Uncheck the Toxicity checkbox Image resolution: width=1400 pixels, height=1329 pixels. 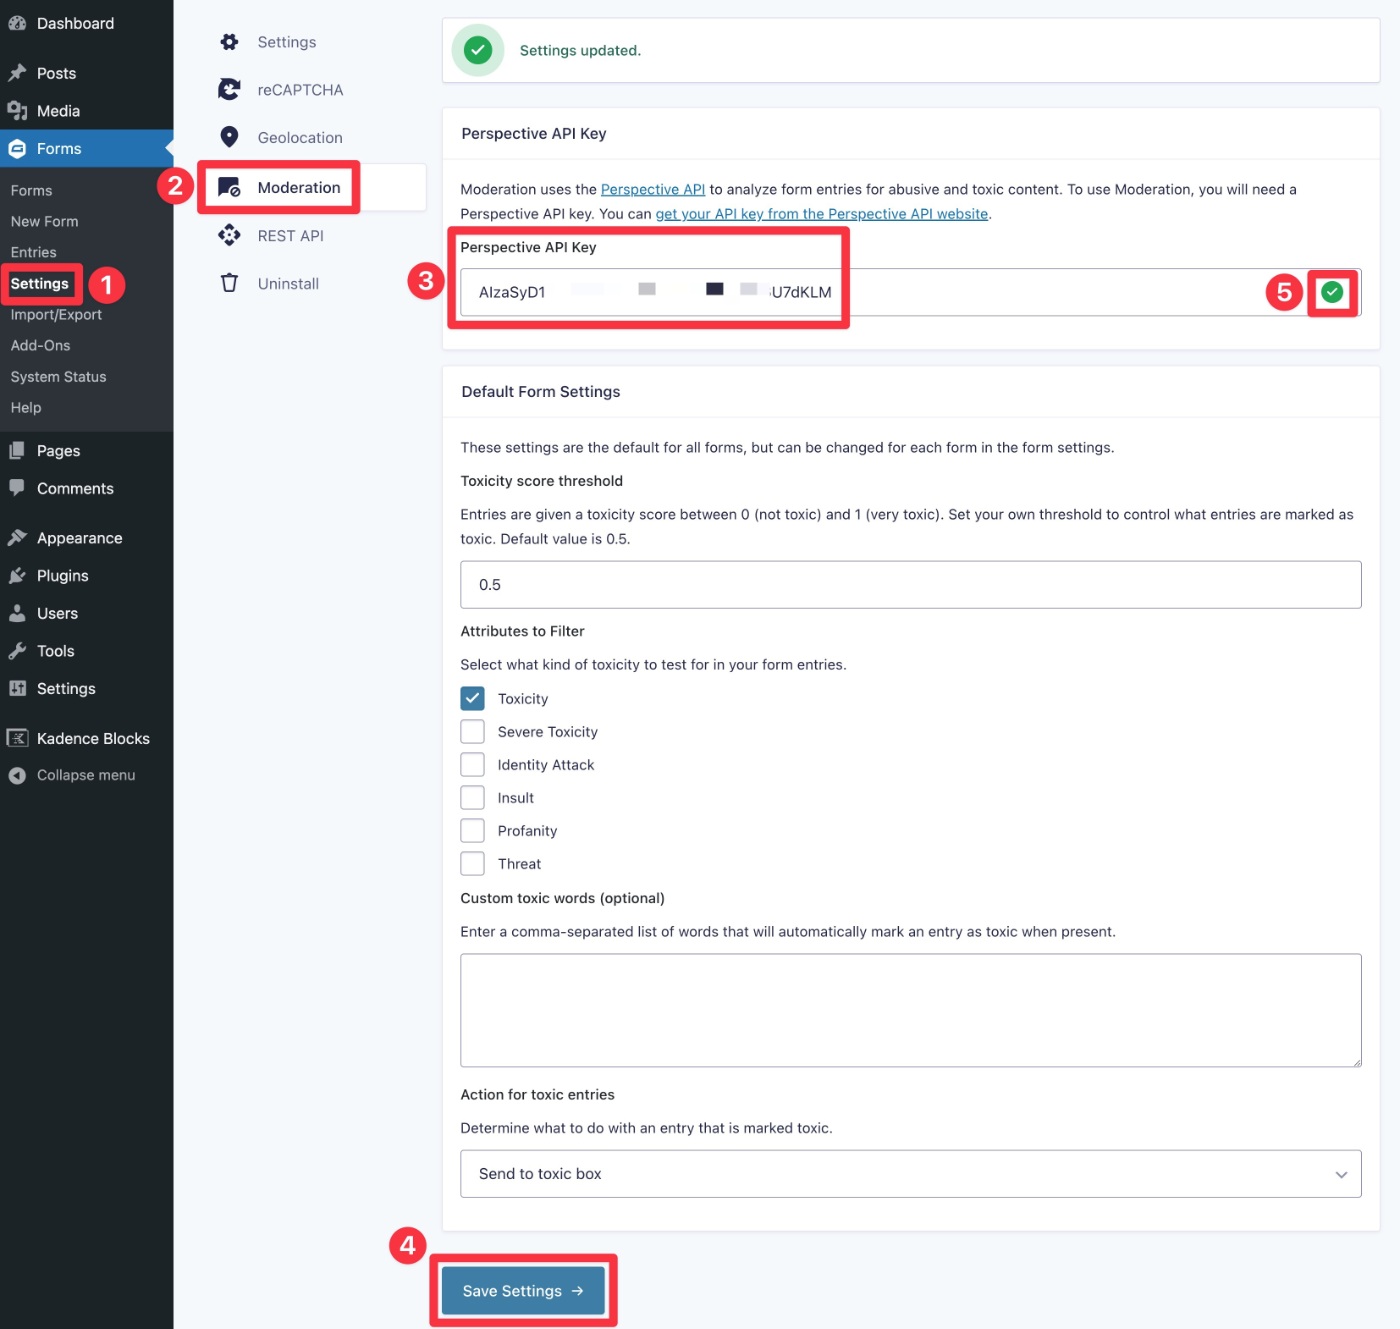click(472, 698)
